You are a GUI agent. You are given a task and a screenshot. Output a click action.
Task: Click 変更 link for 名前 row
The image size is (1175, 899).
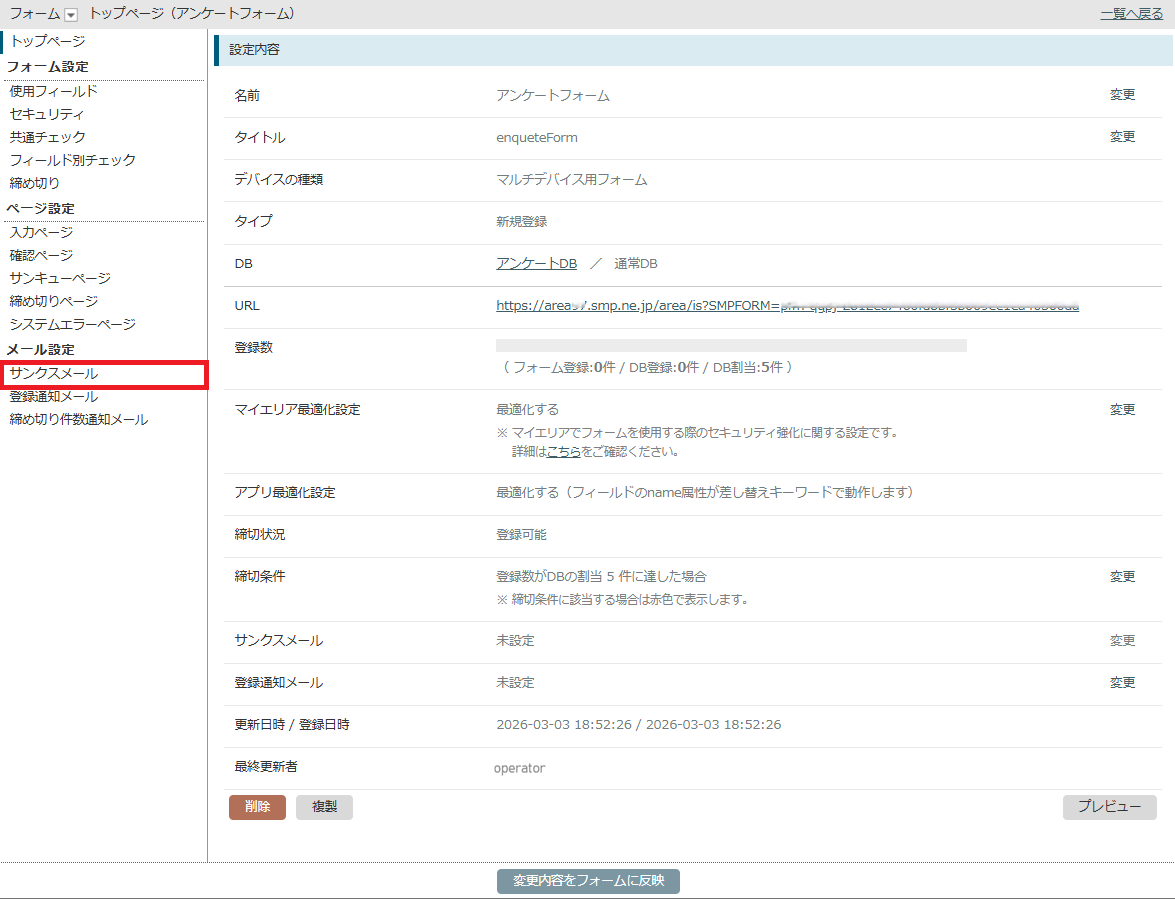pyautogui.click(x=1122, y=95)
